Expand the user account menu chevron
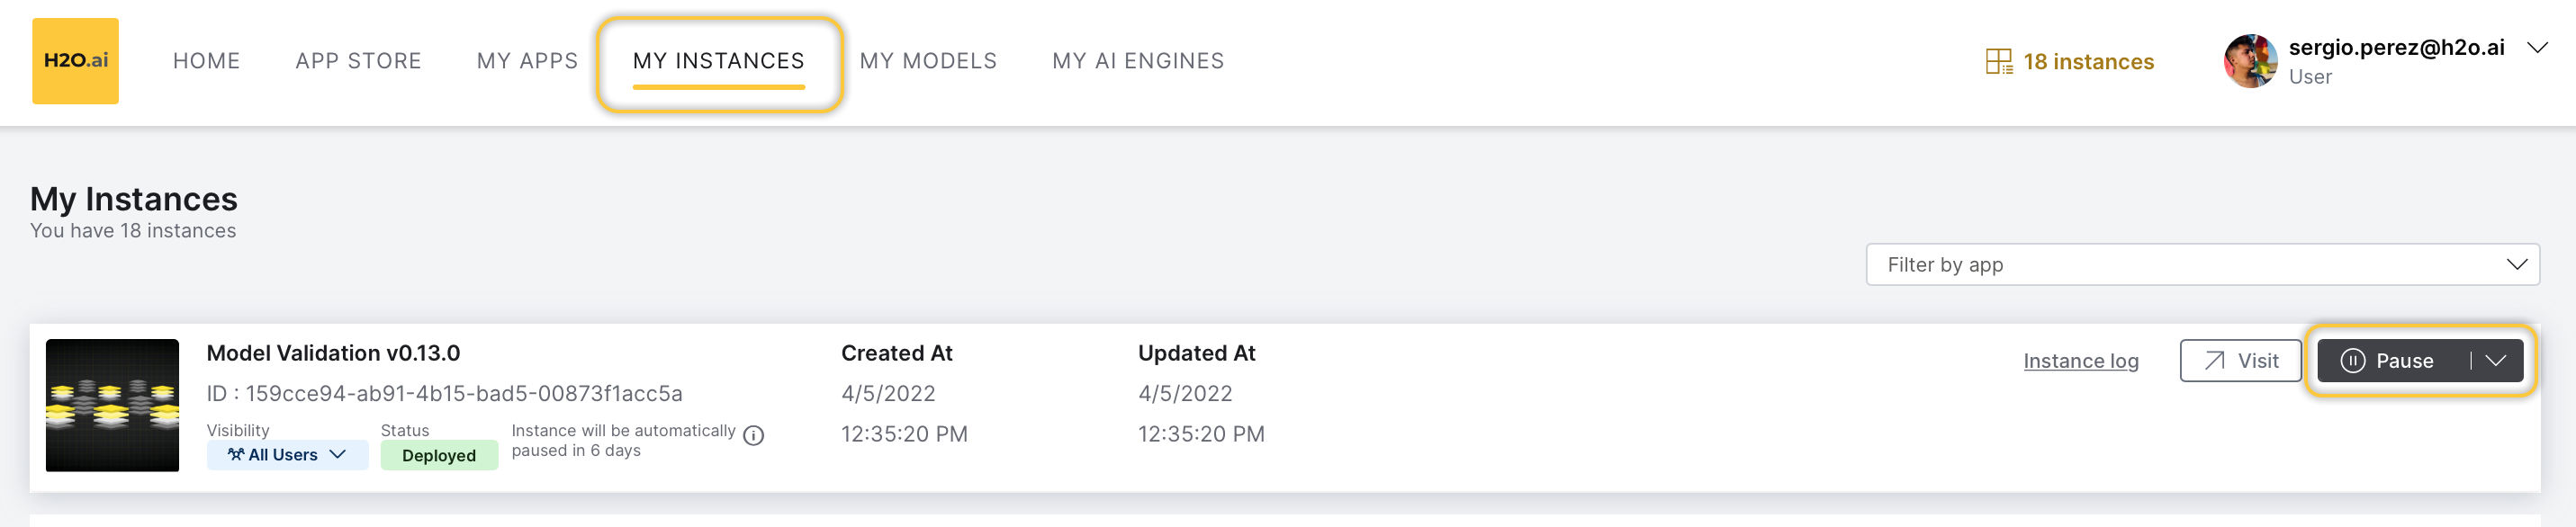The image size is (2576, 527). 2536,48
